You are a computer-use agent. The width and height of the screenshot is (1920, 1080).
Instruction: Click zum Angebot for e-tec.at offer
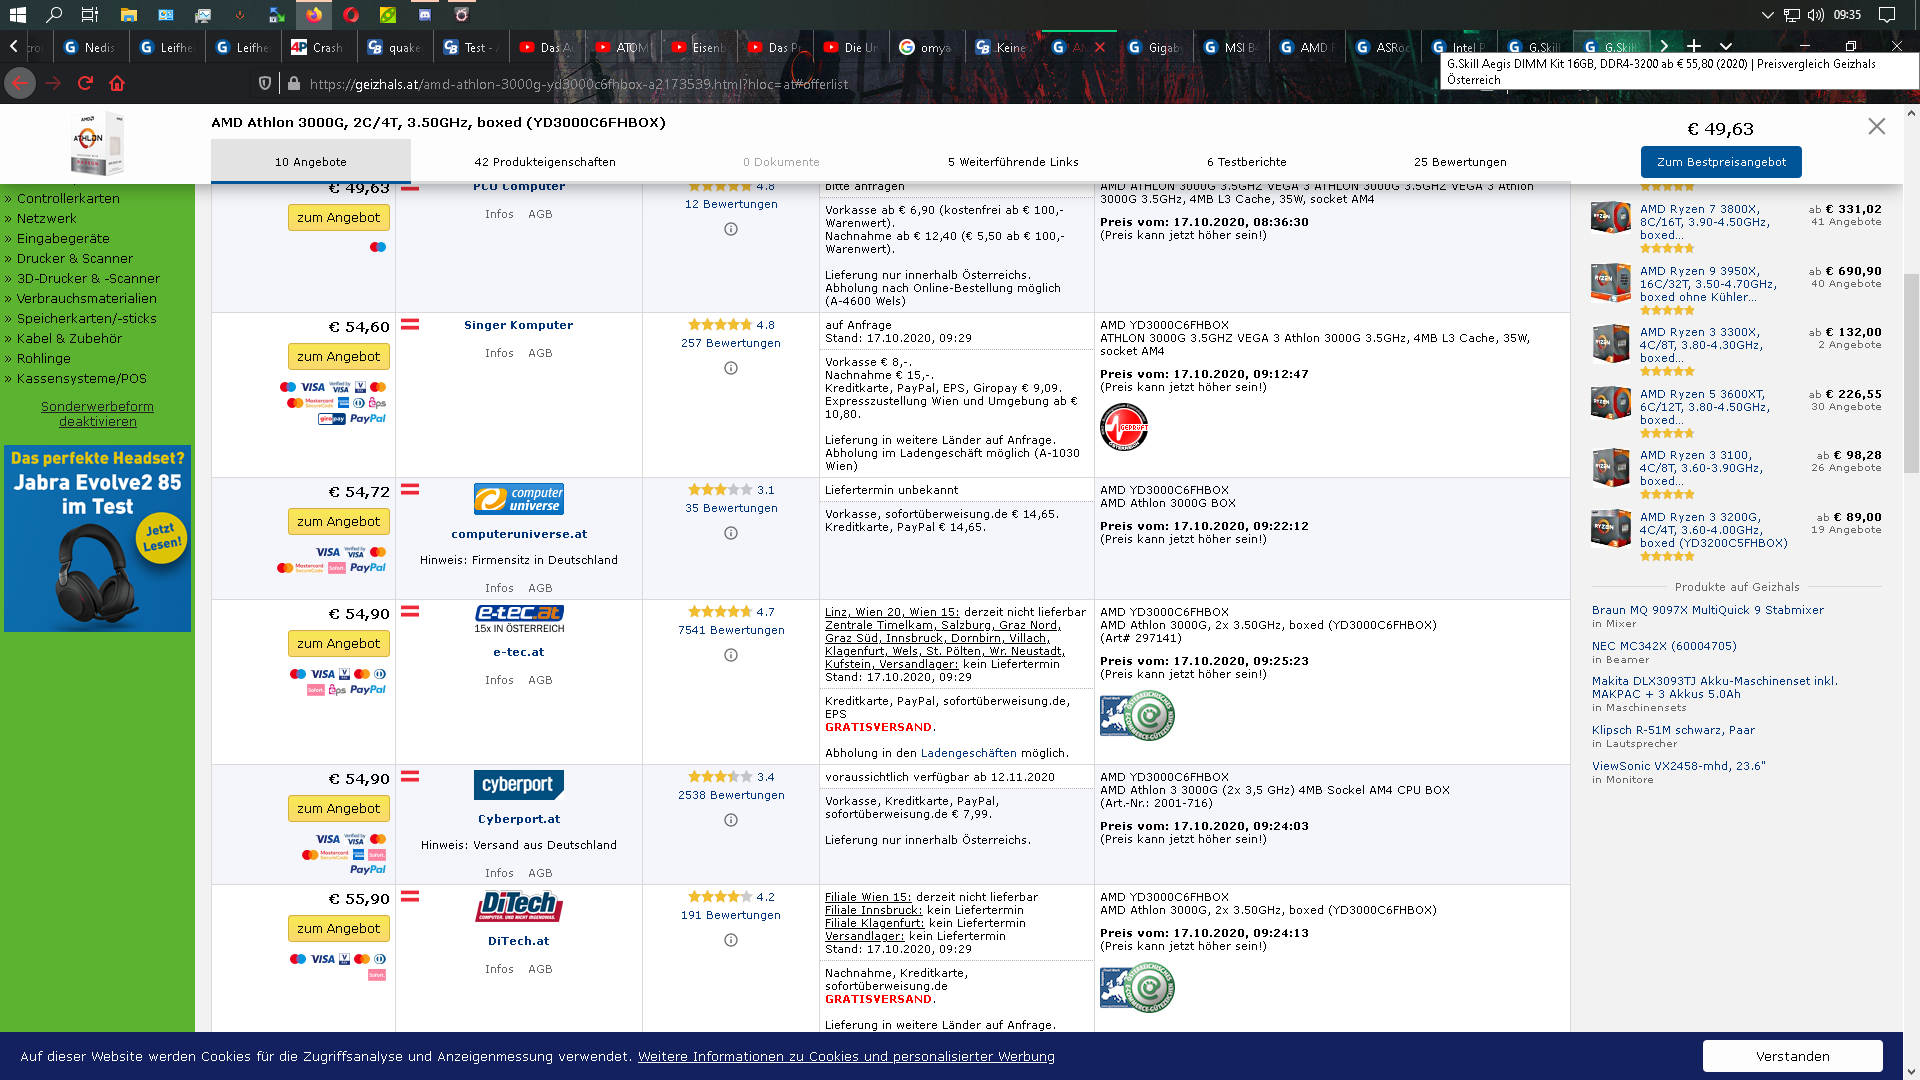coord(338,643)
